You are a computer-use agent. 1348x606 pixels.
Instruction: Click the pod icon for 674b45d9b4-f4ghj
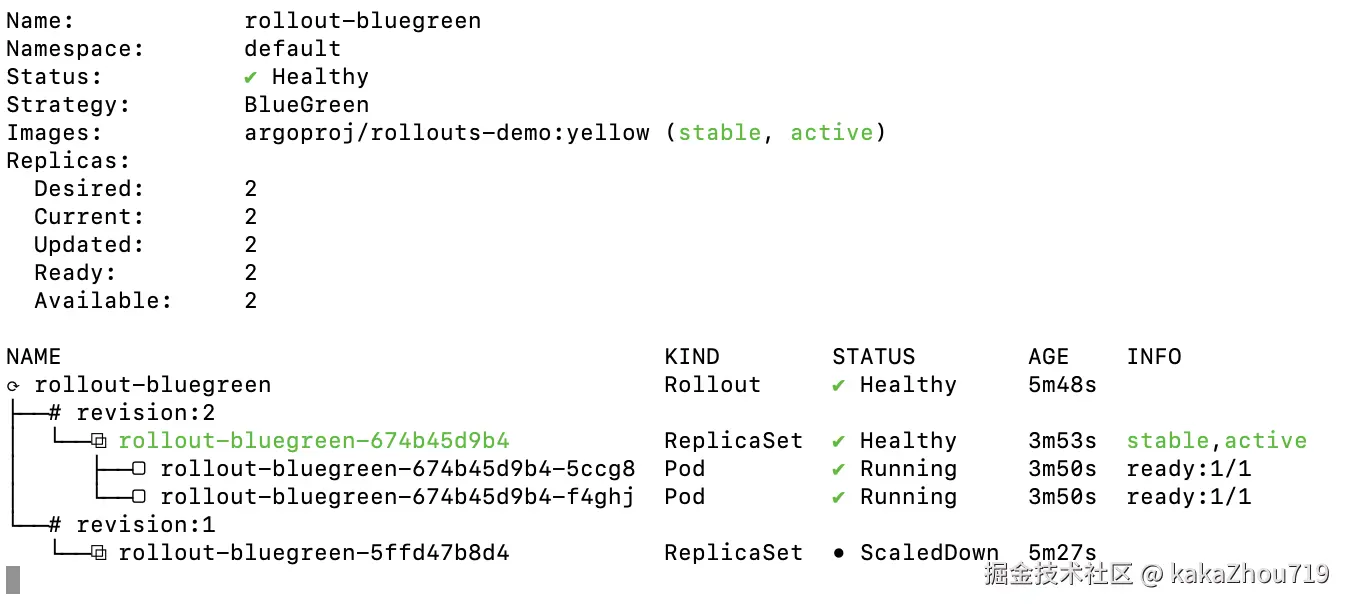[x=140, y=497]
